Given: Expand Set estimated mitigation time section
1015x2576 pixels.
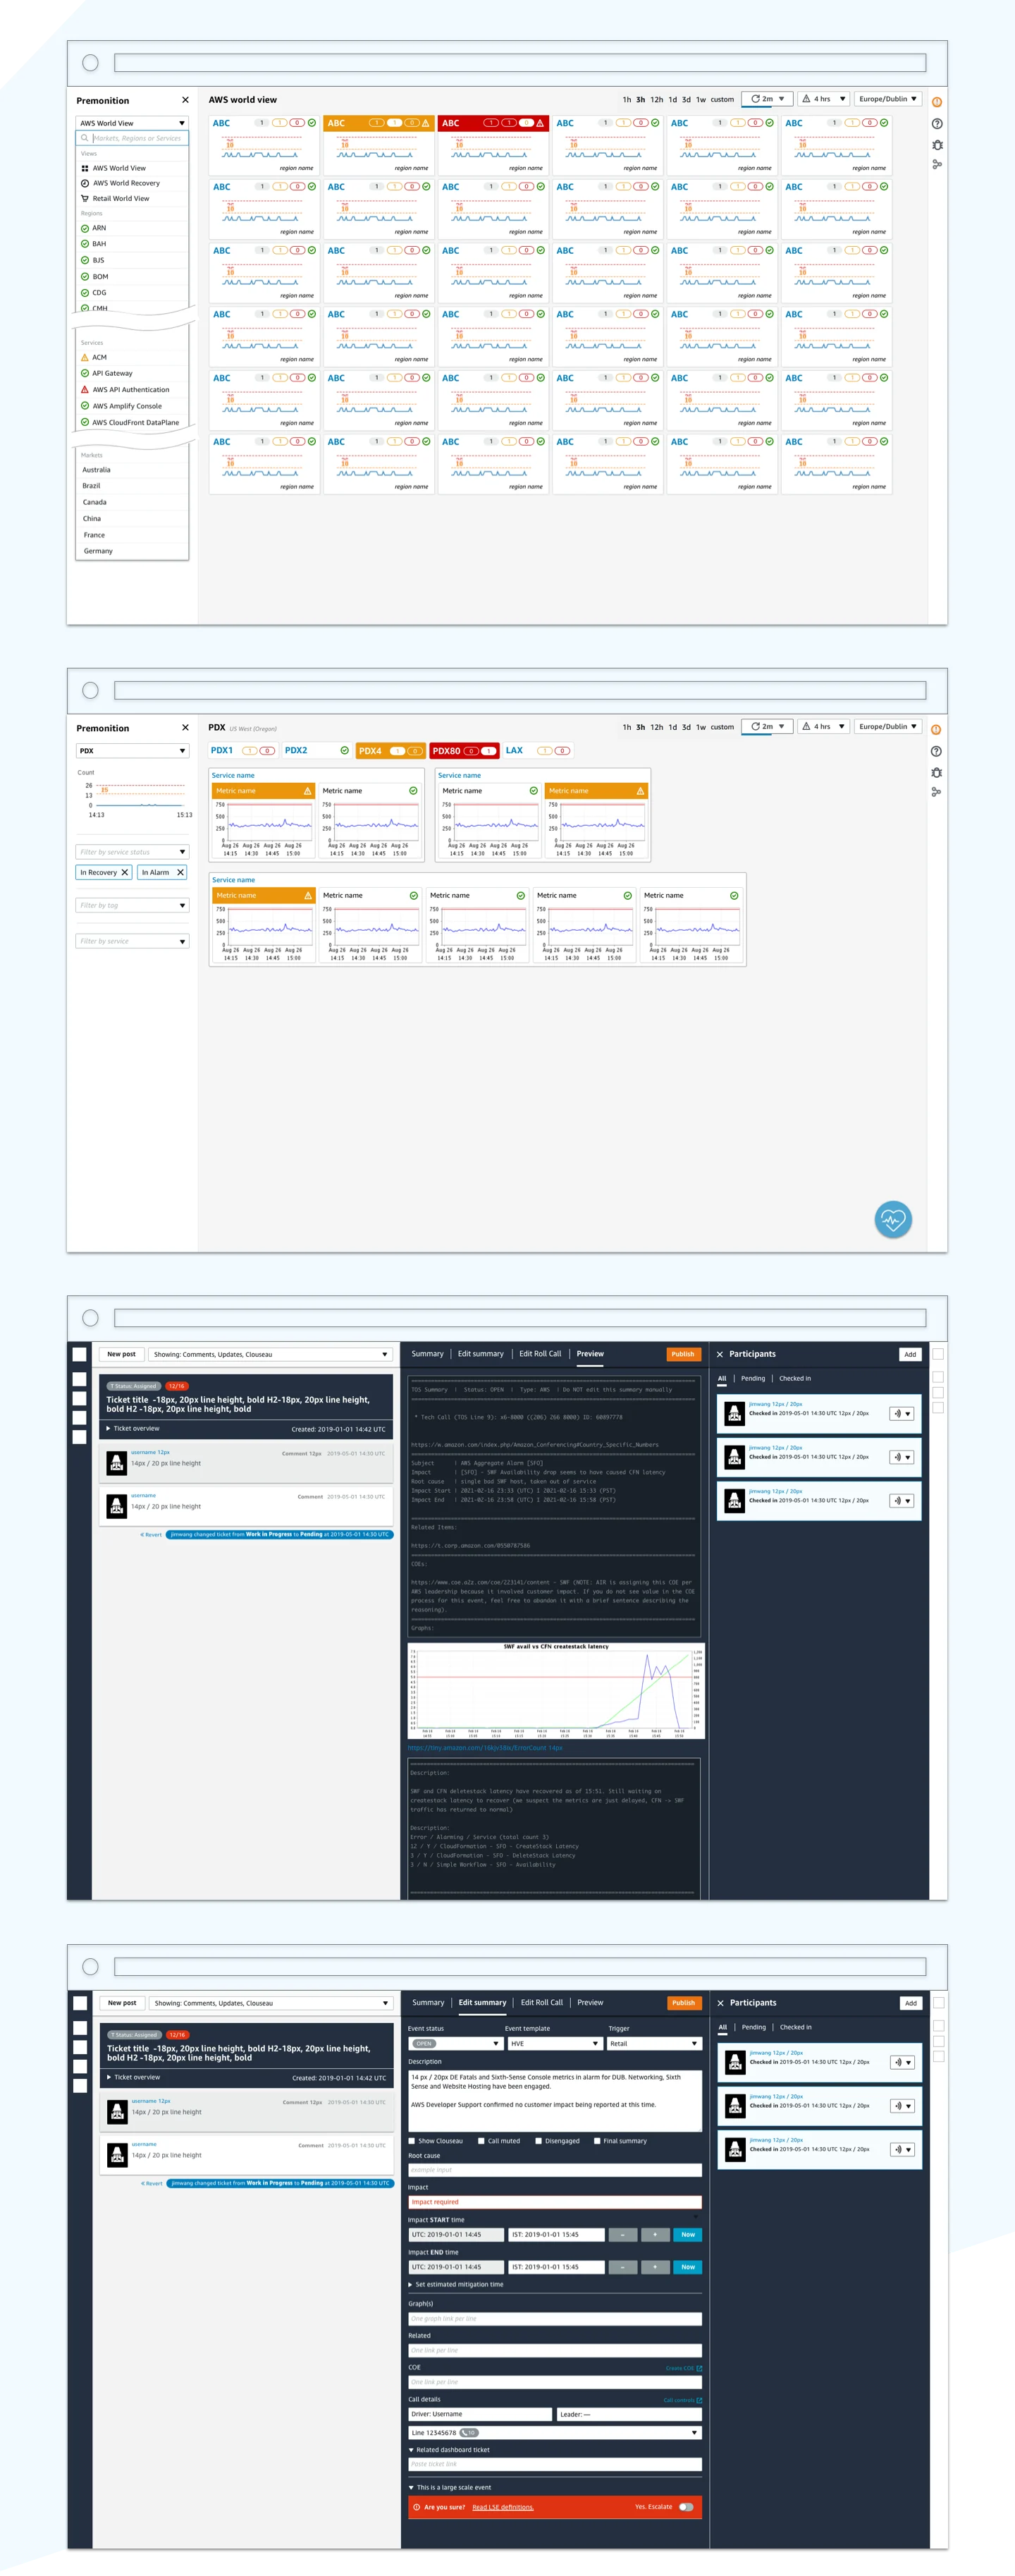Looking at the screenshot, I should tap(456, 2284).
